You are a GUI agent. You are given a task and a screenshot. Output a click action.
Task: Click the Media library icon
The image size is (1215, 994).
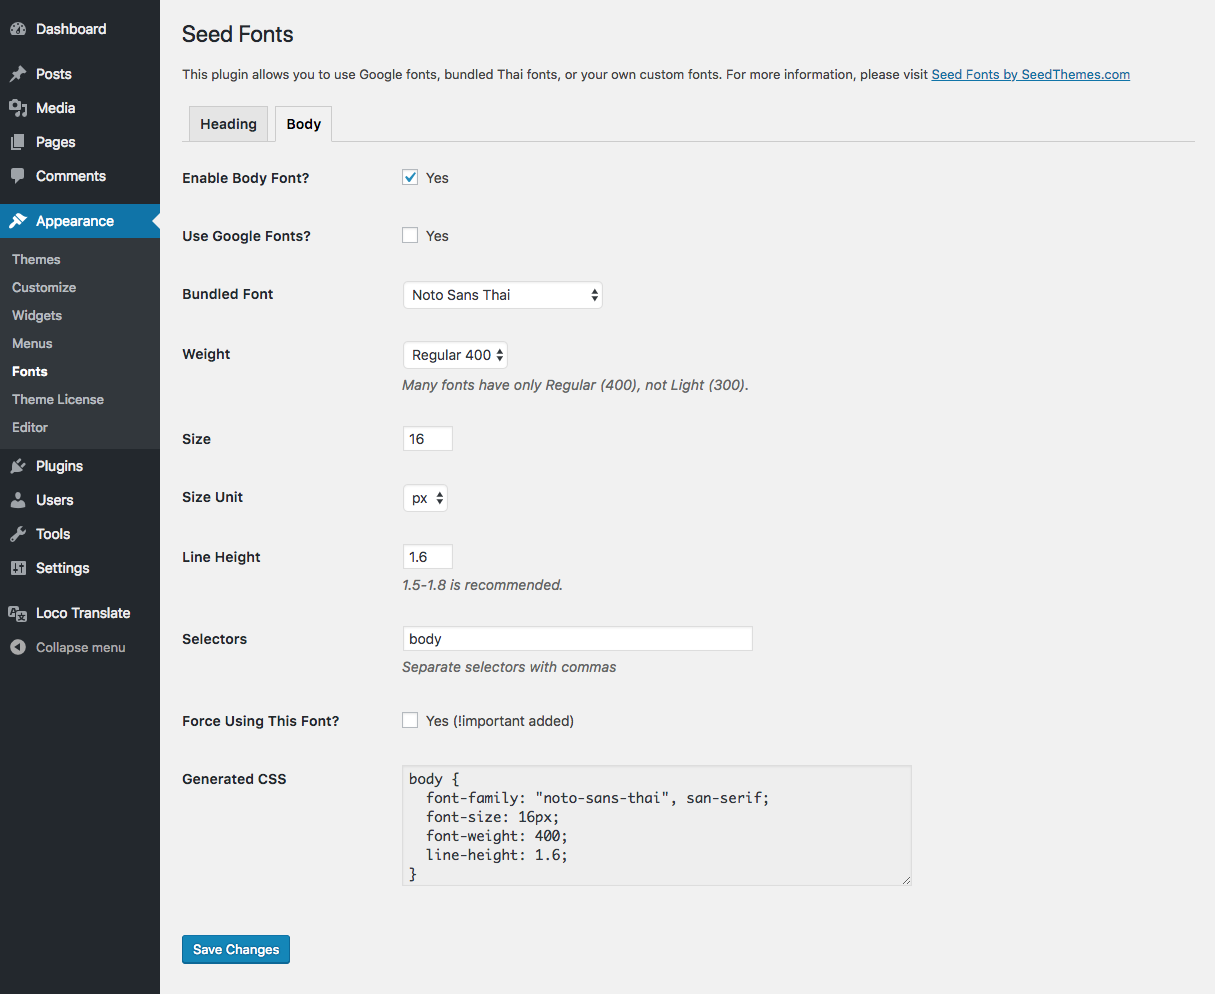(18, 108)
